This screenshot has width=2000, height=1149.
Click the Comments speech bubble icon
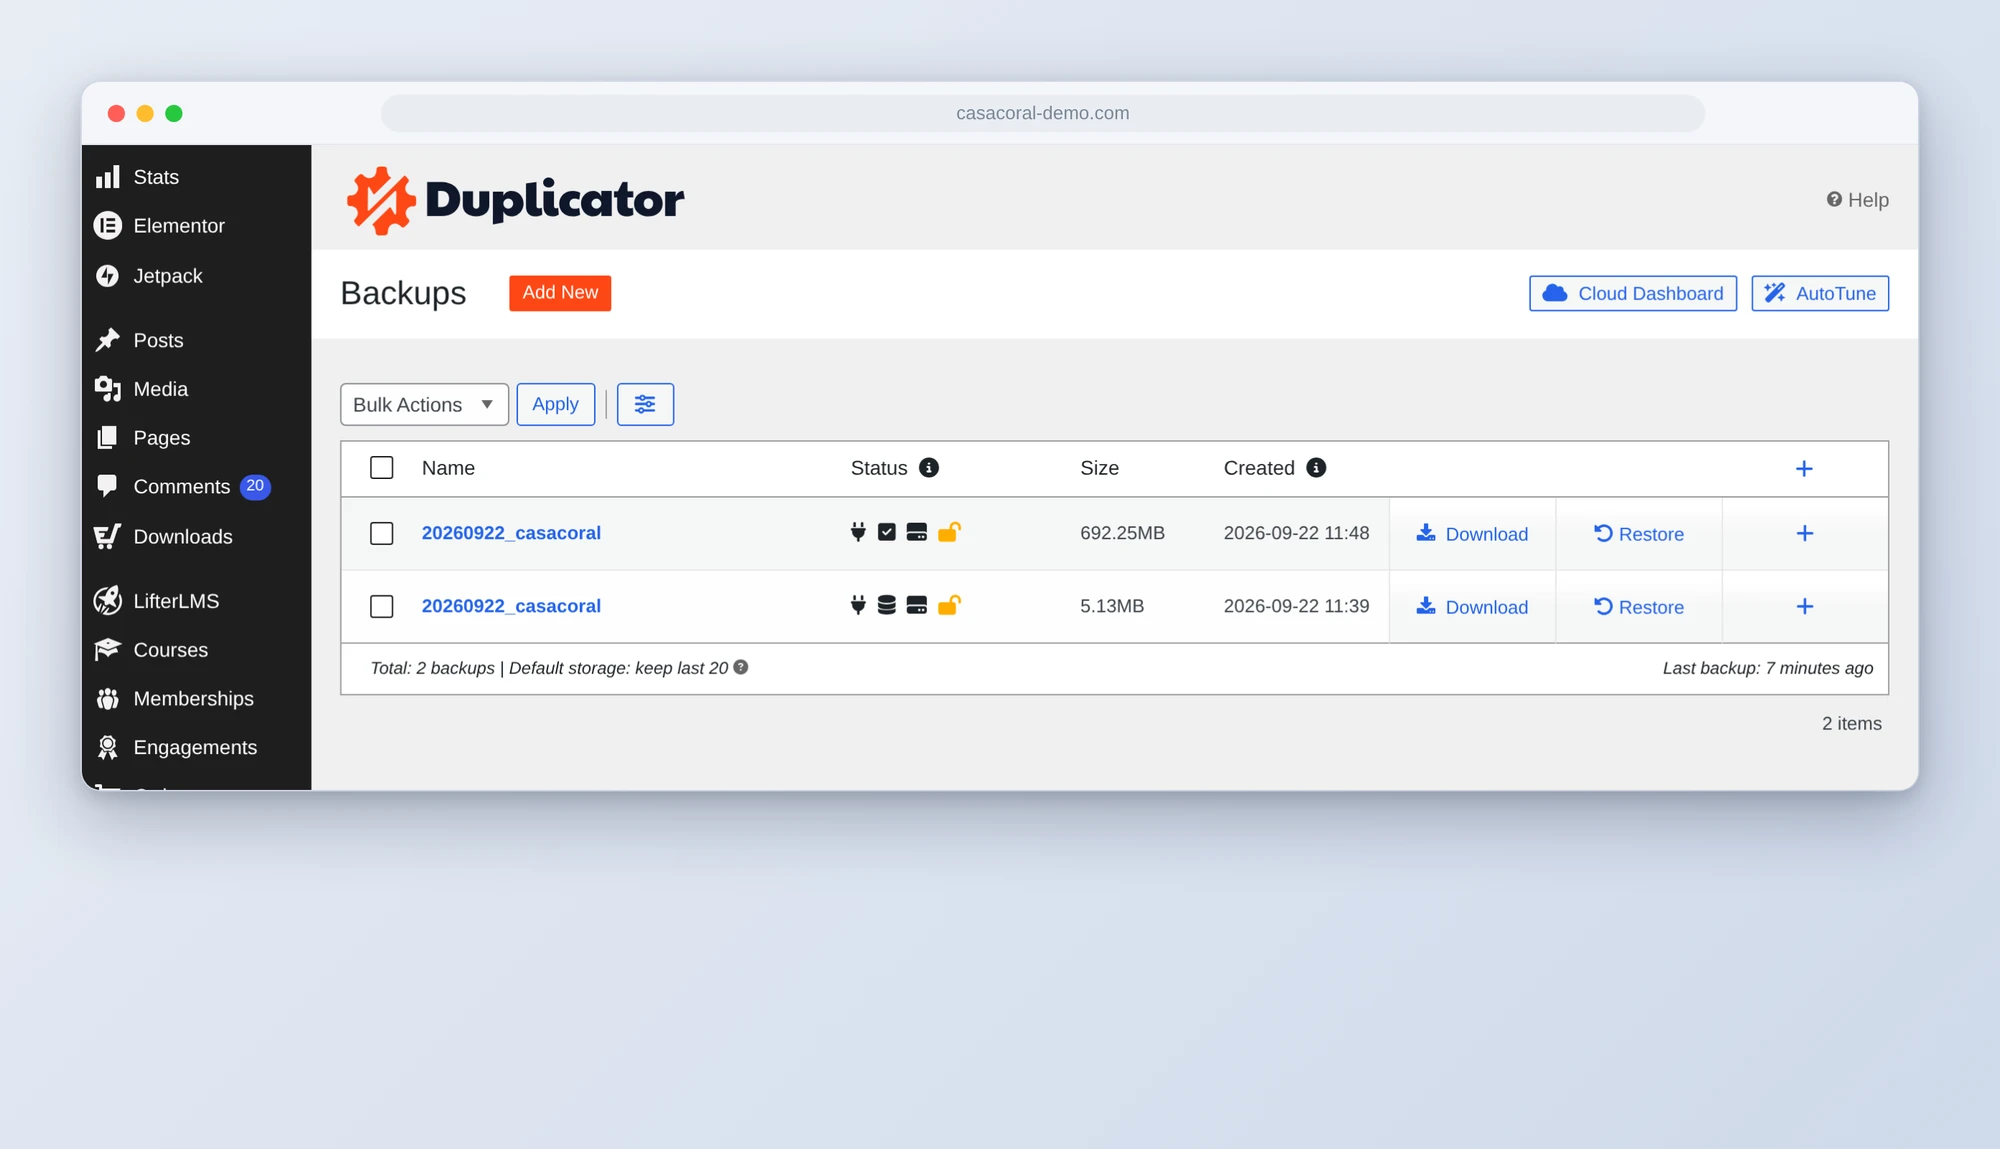(x=108, y=487)
